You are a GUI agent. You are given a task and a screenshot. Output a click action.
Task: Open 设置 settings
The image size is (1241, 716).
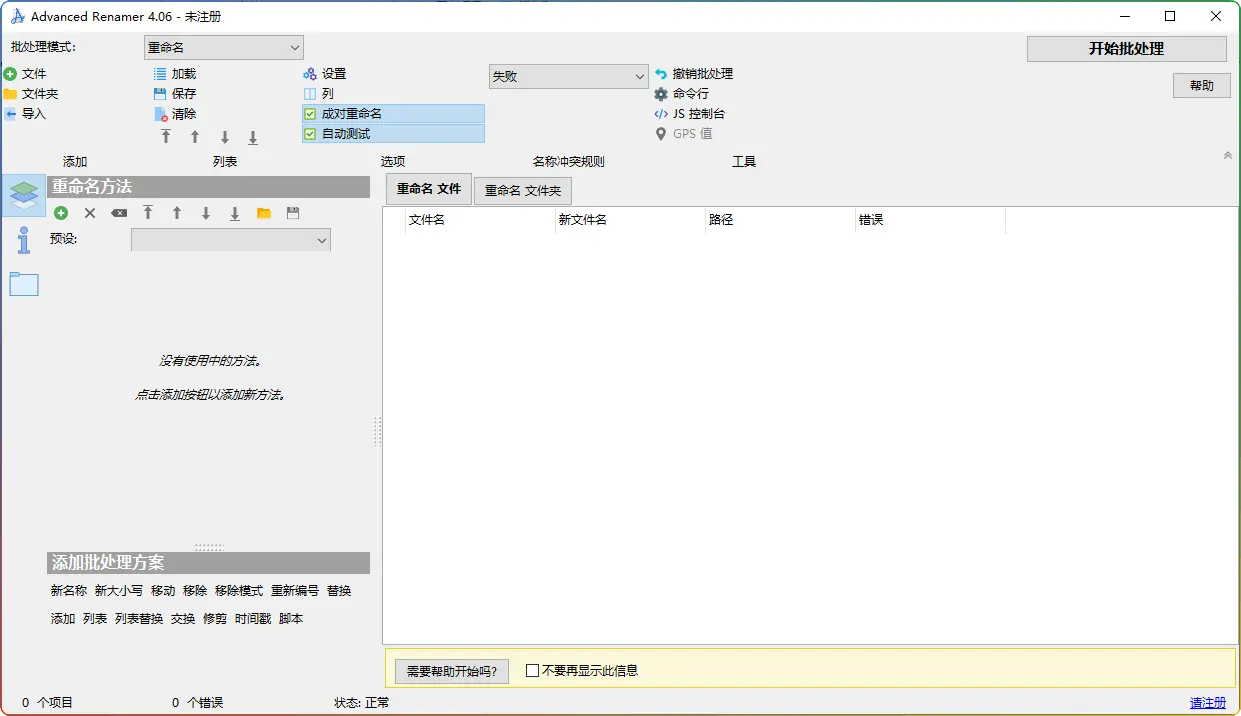(x=325, y=74)
